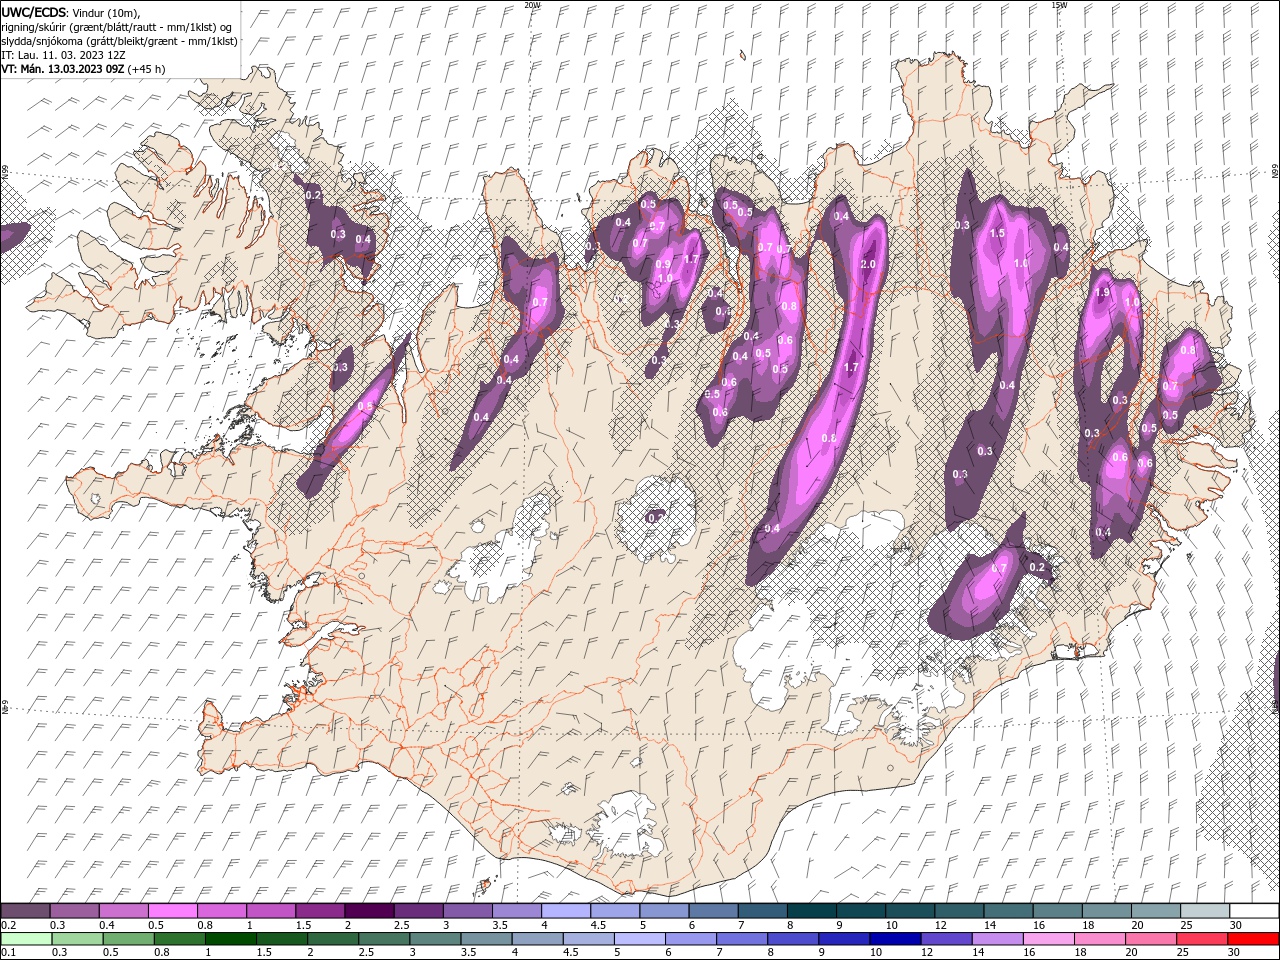Select the lower legend swatch starting at 0.3
The width and height of the screenshot is (1280, 960).
click(77, 938)
